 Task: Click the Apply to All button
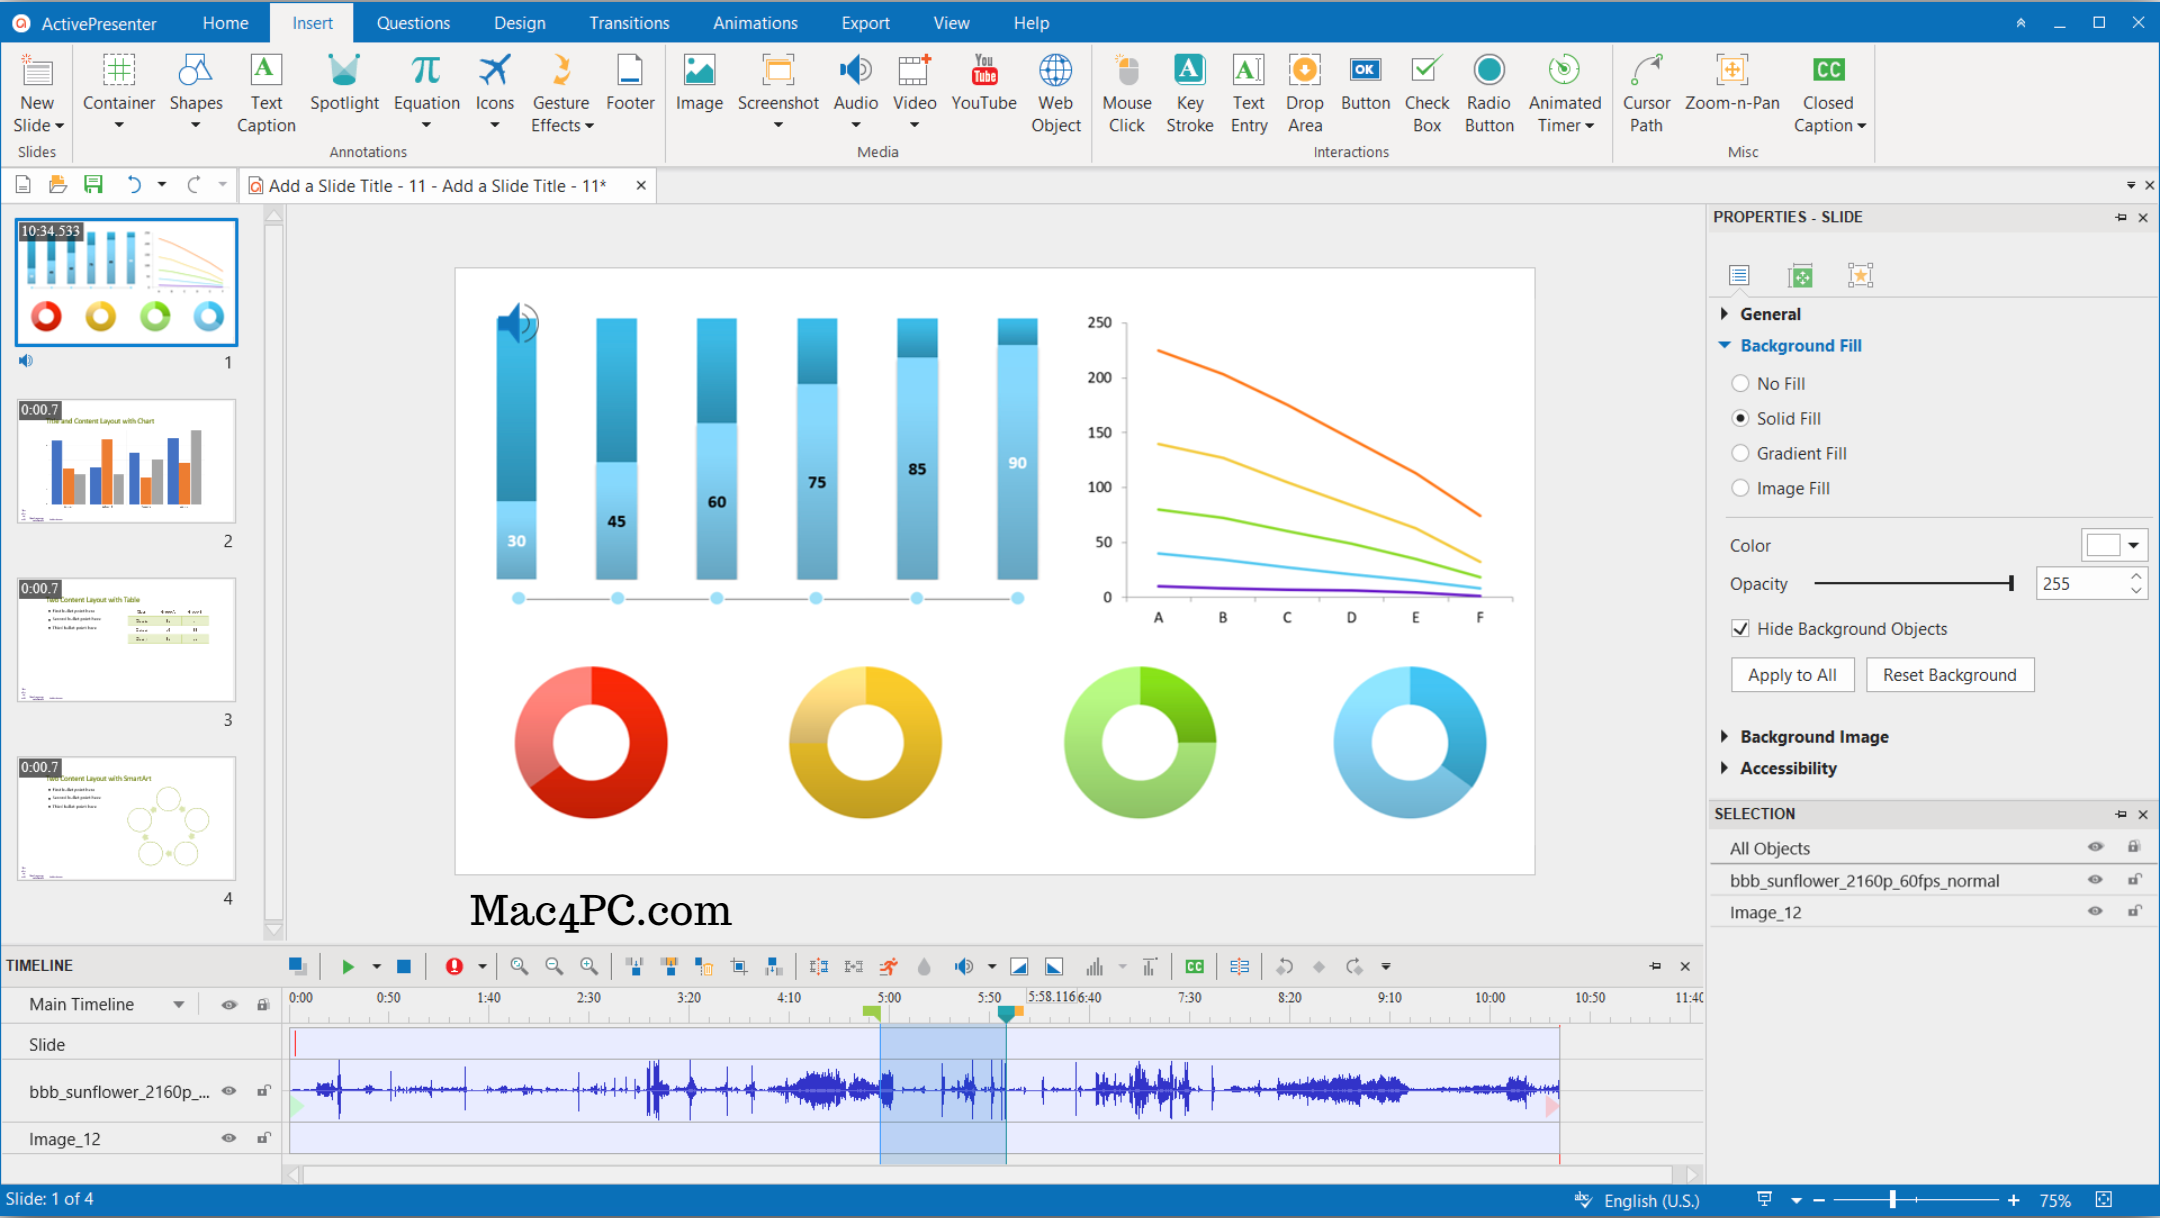(1791, 674)
